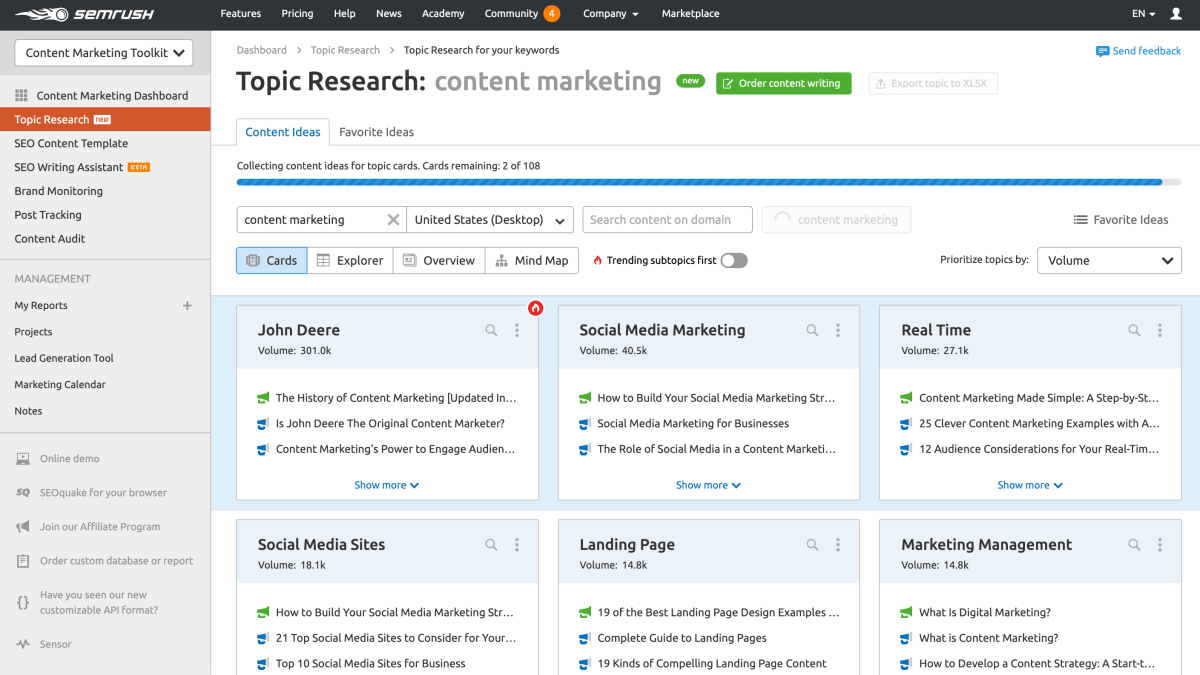Search the Landing Page card
Screen dimensions: 1200x675
(x=812, y=545)
